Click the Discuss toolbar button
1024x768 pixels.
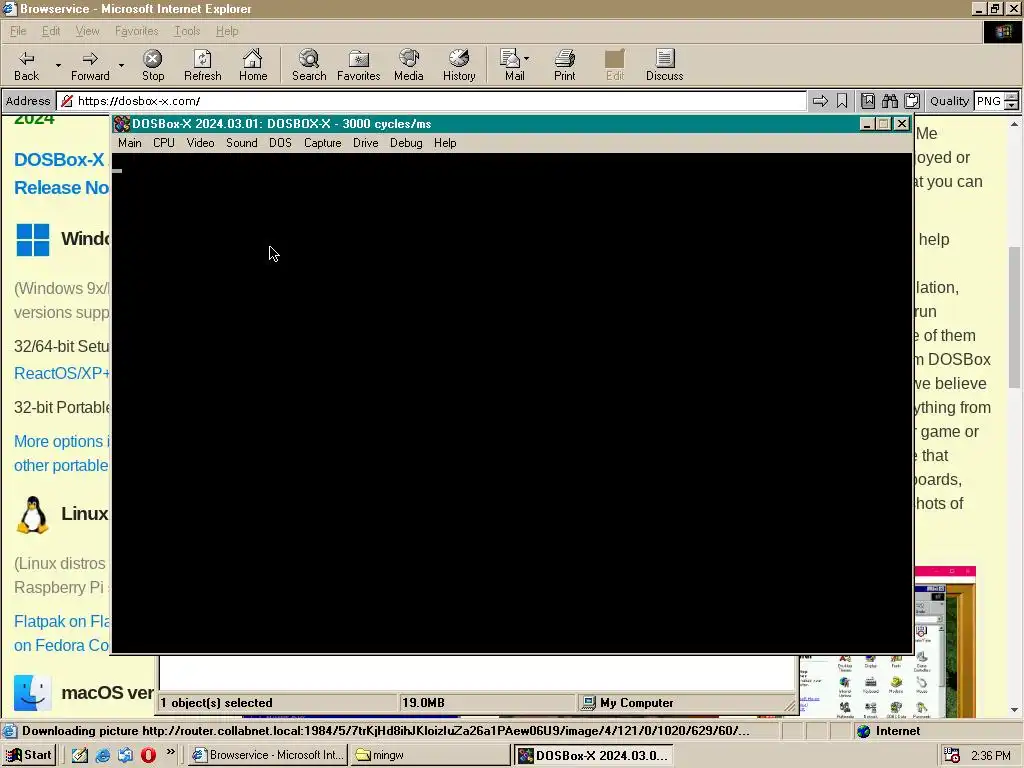tap(665, 65)
